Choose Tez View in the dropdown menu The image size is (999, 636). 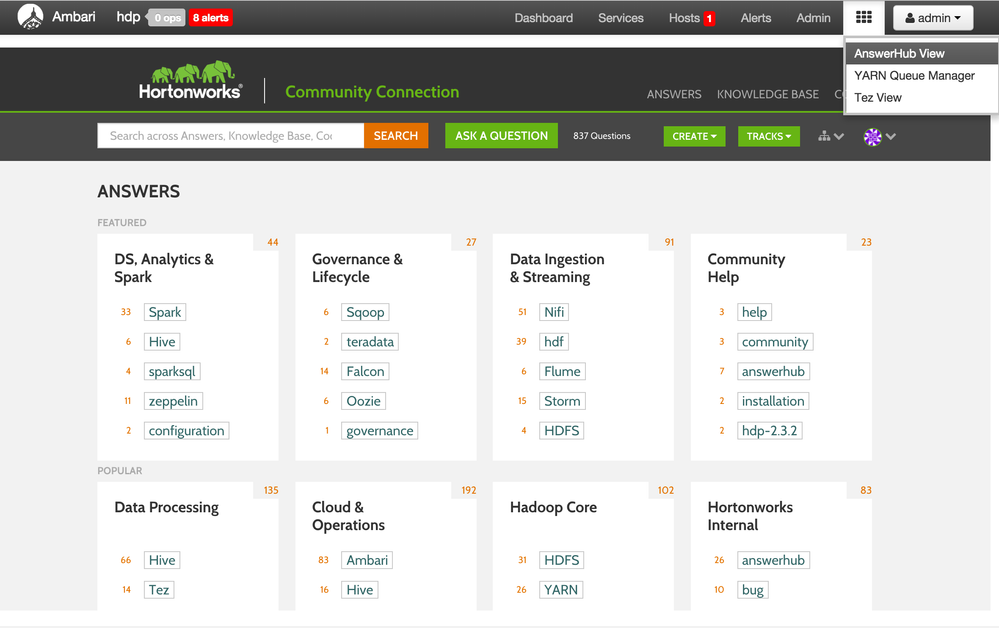[878, 98]
